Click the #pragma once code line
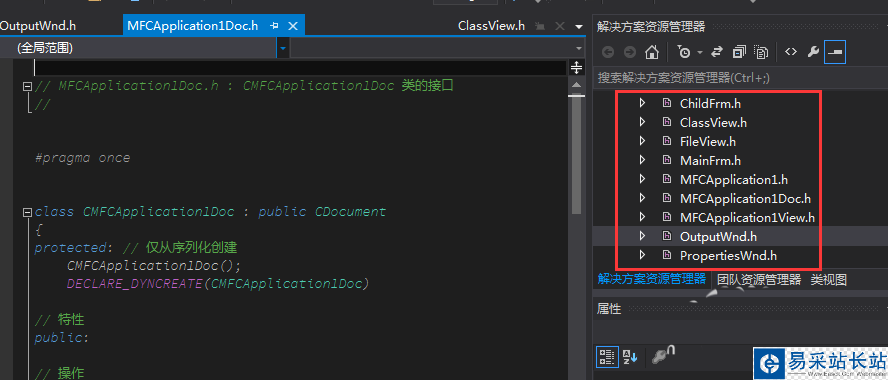Screen dimensions: 888x380 coord(83,157)
